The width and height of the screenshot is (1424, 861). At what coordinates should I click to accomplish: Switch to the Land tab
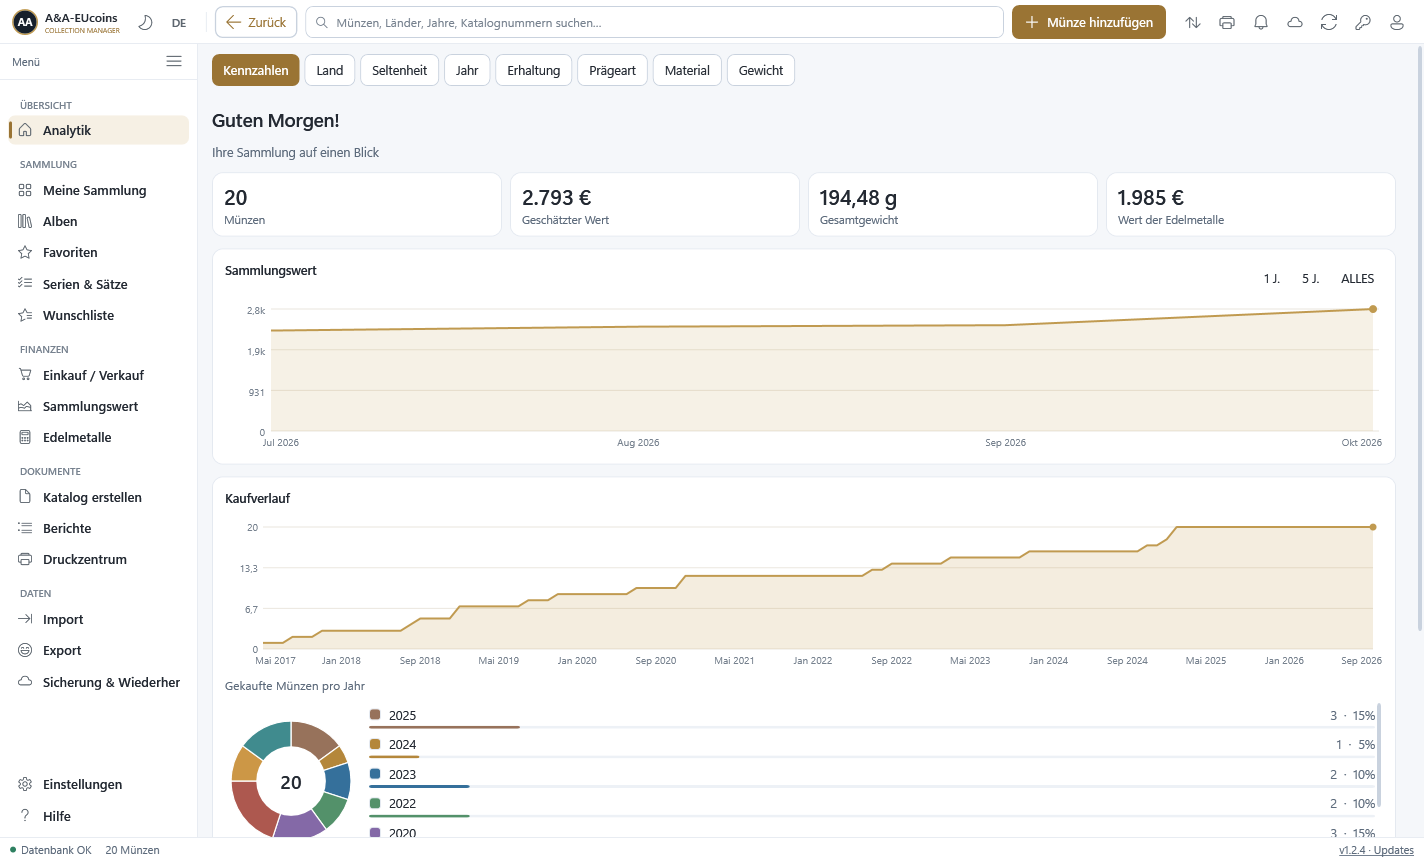[x=330, y=70]
